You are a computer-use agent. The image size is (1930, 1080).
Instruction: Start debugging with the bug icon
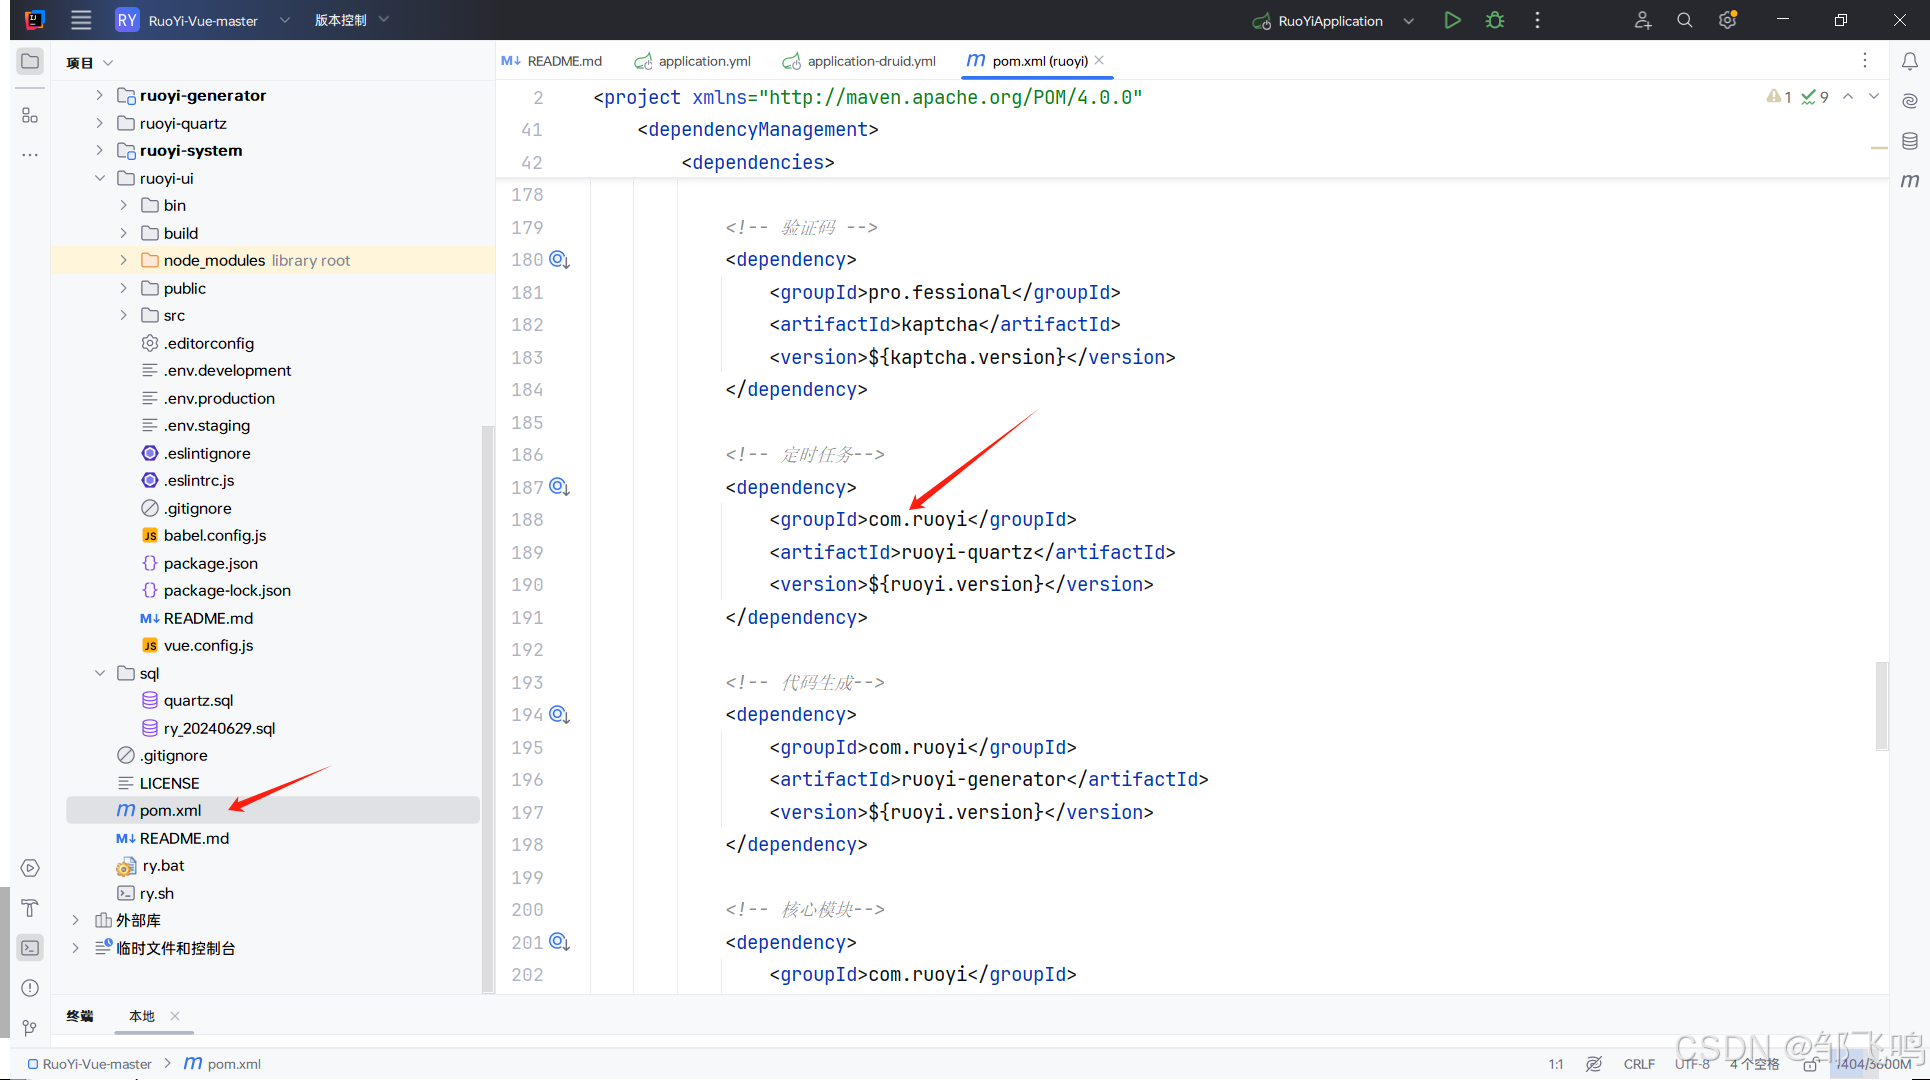click(1495, 20)
